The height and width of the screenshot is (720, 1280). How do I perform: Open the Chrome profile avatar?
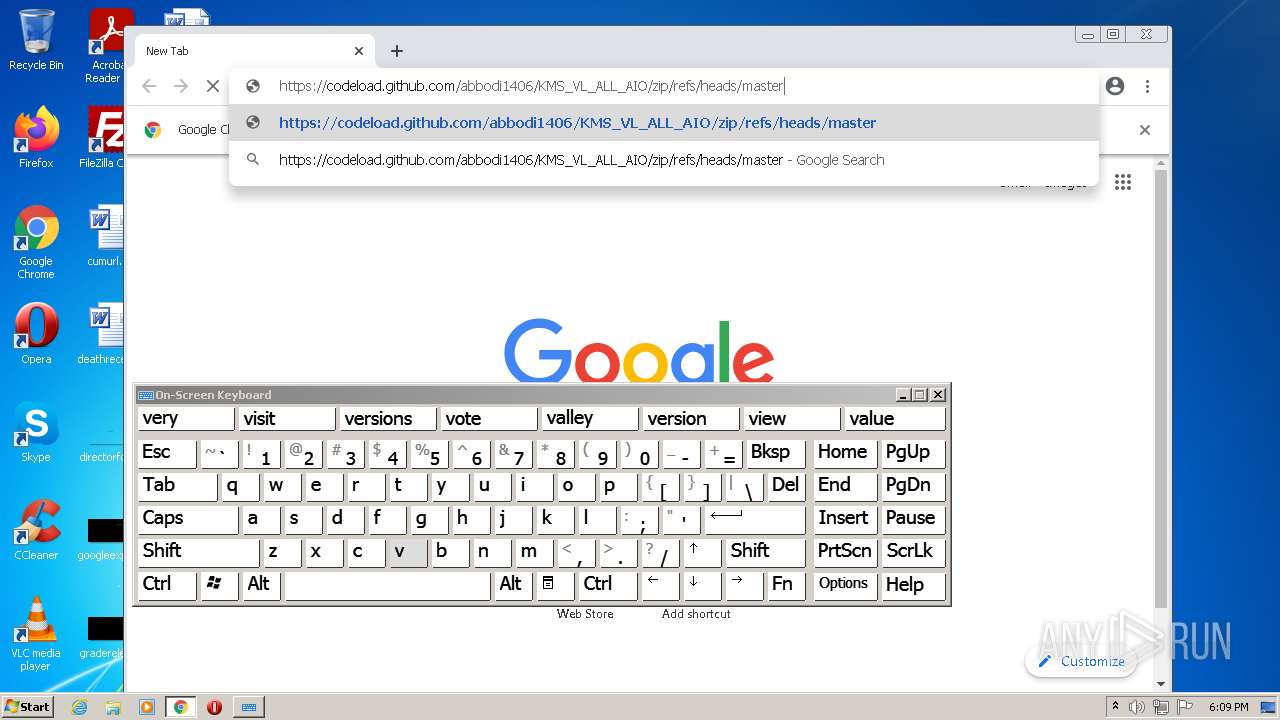pyautogui.click(x=1115, y=86)
